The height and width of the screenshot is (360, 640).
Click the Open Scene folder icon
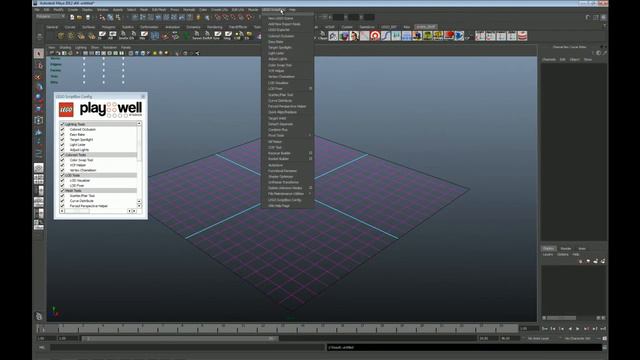tap(80, 18)
